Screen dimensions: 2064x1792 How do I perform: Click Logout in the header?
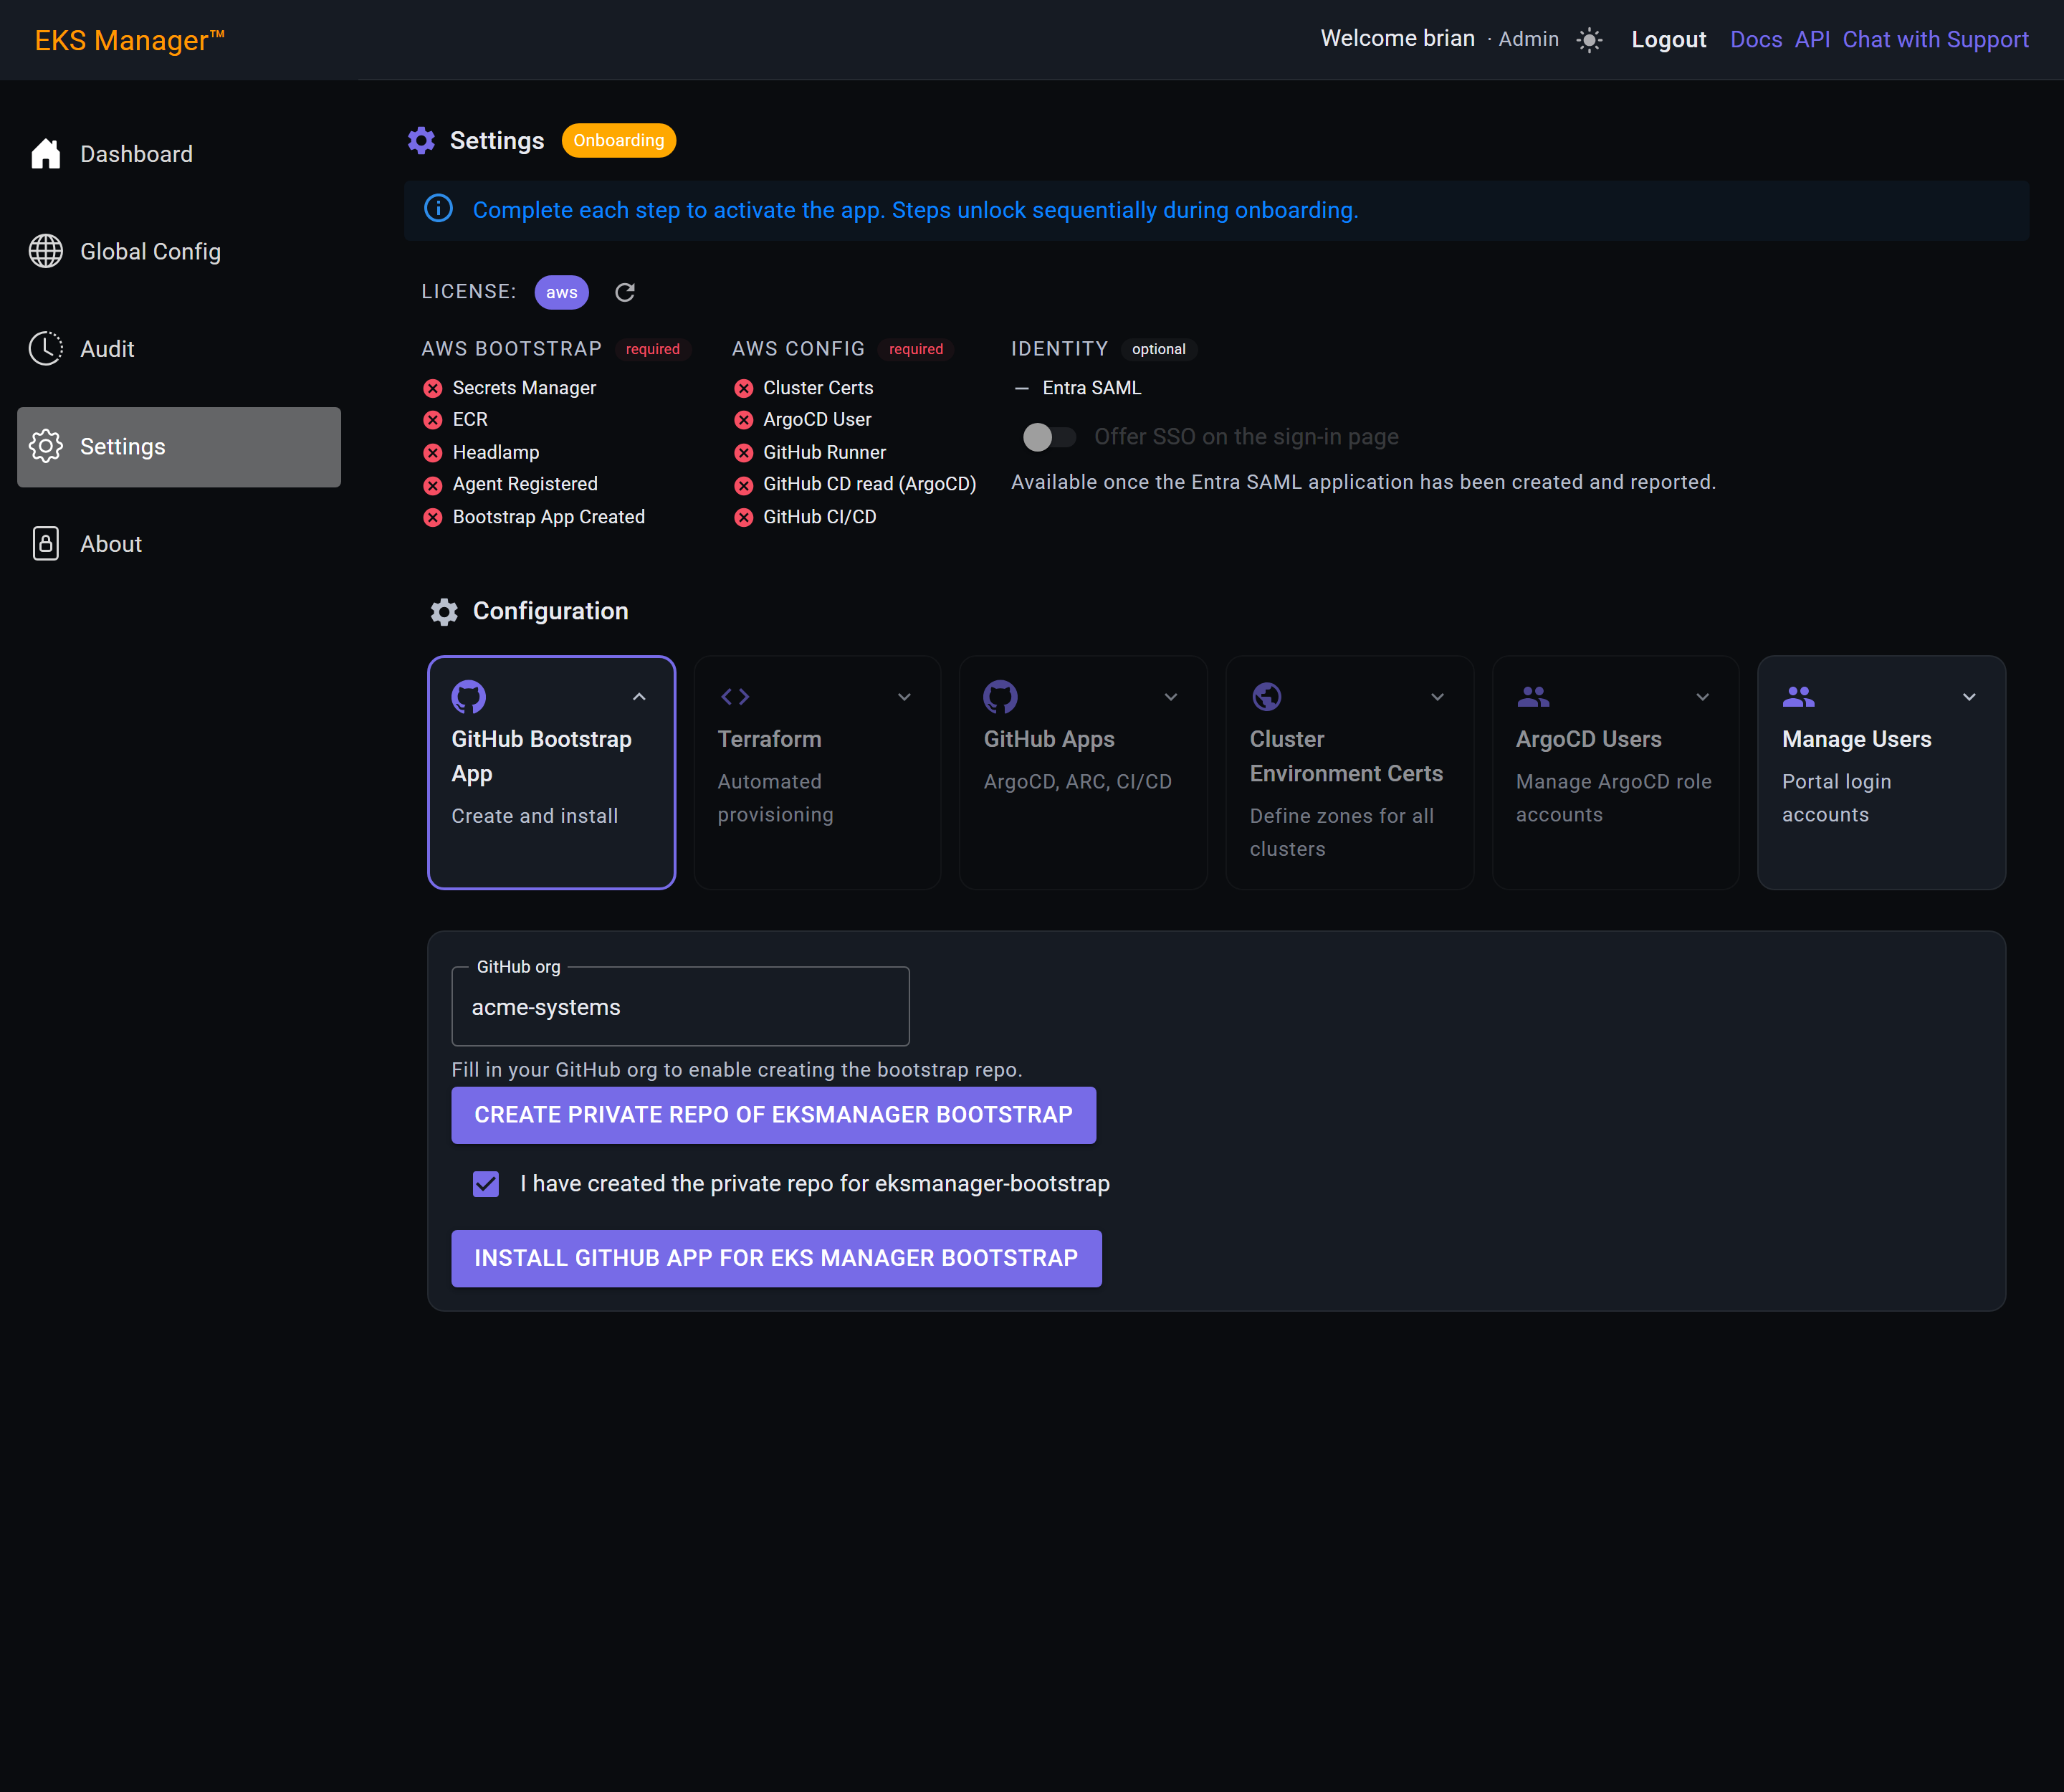tap(1668, 40)
